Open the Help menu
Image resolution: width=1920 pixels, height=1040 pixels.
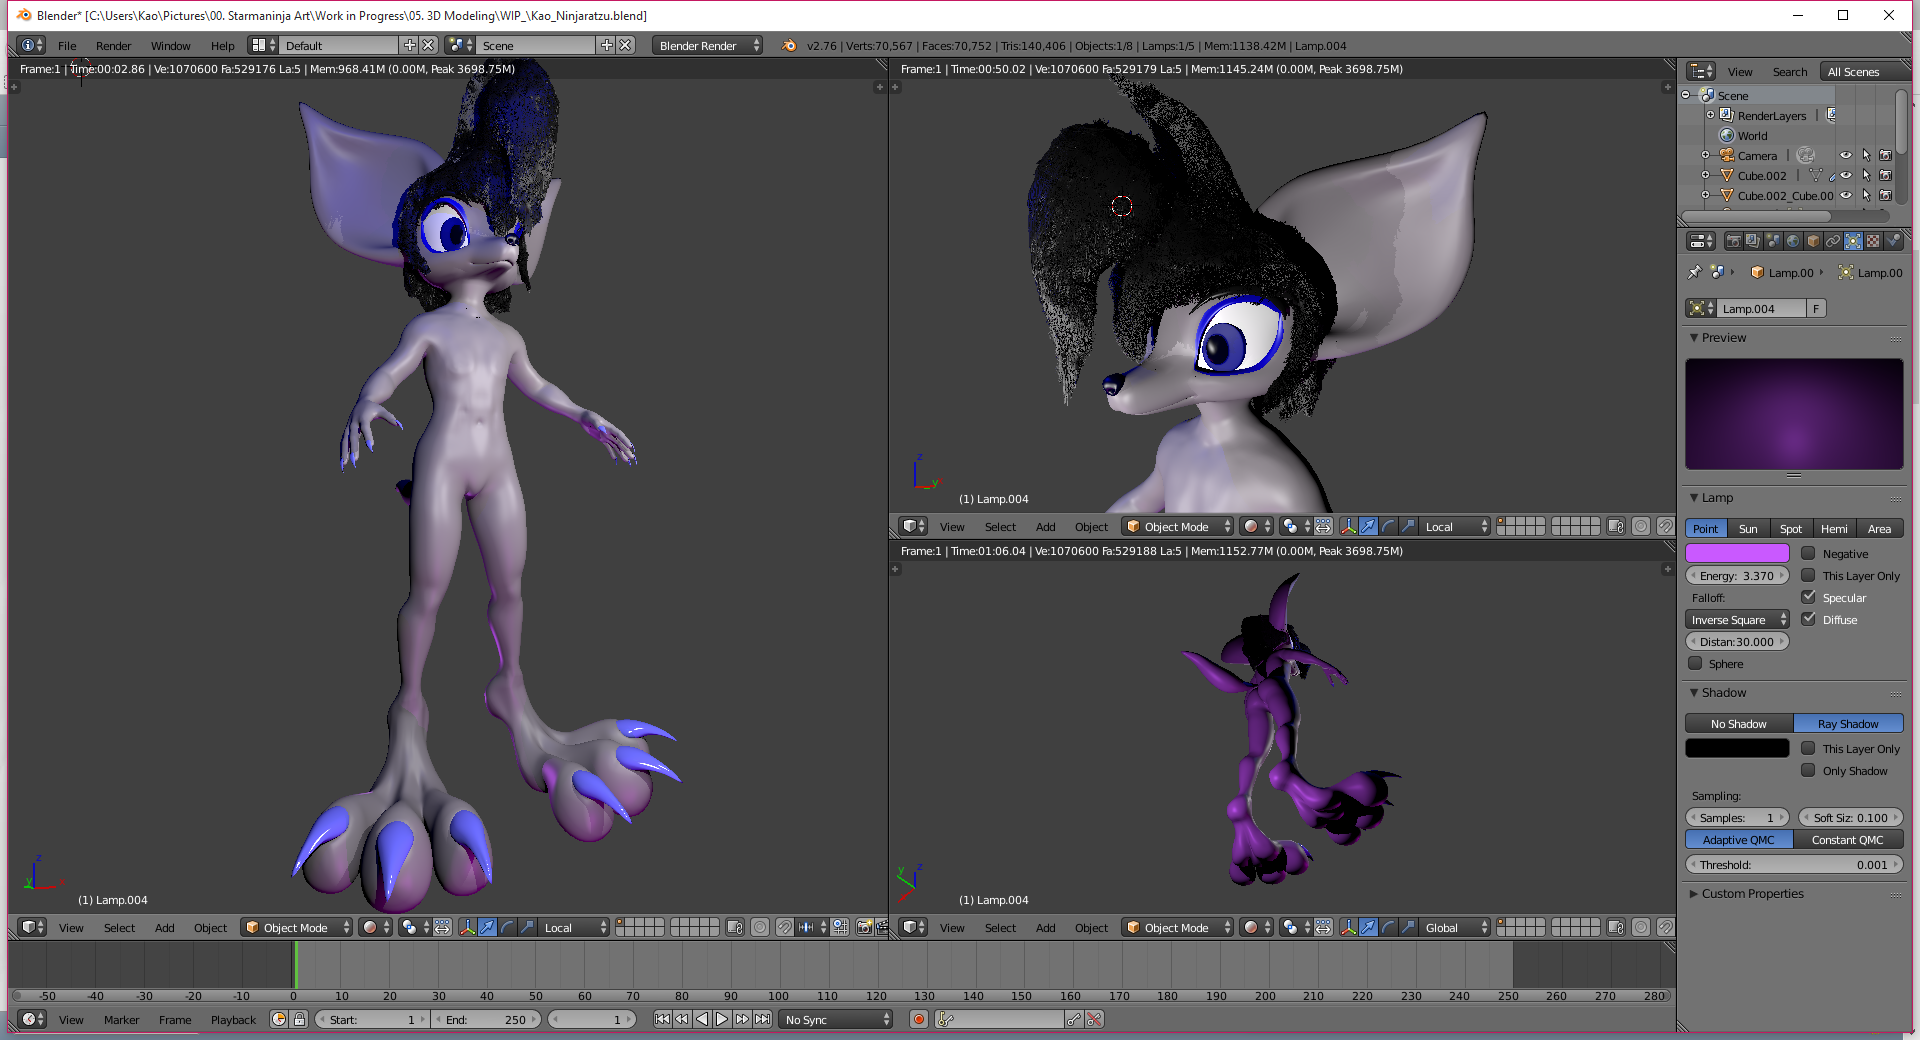click(x=223, y=45)
